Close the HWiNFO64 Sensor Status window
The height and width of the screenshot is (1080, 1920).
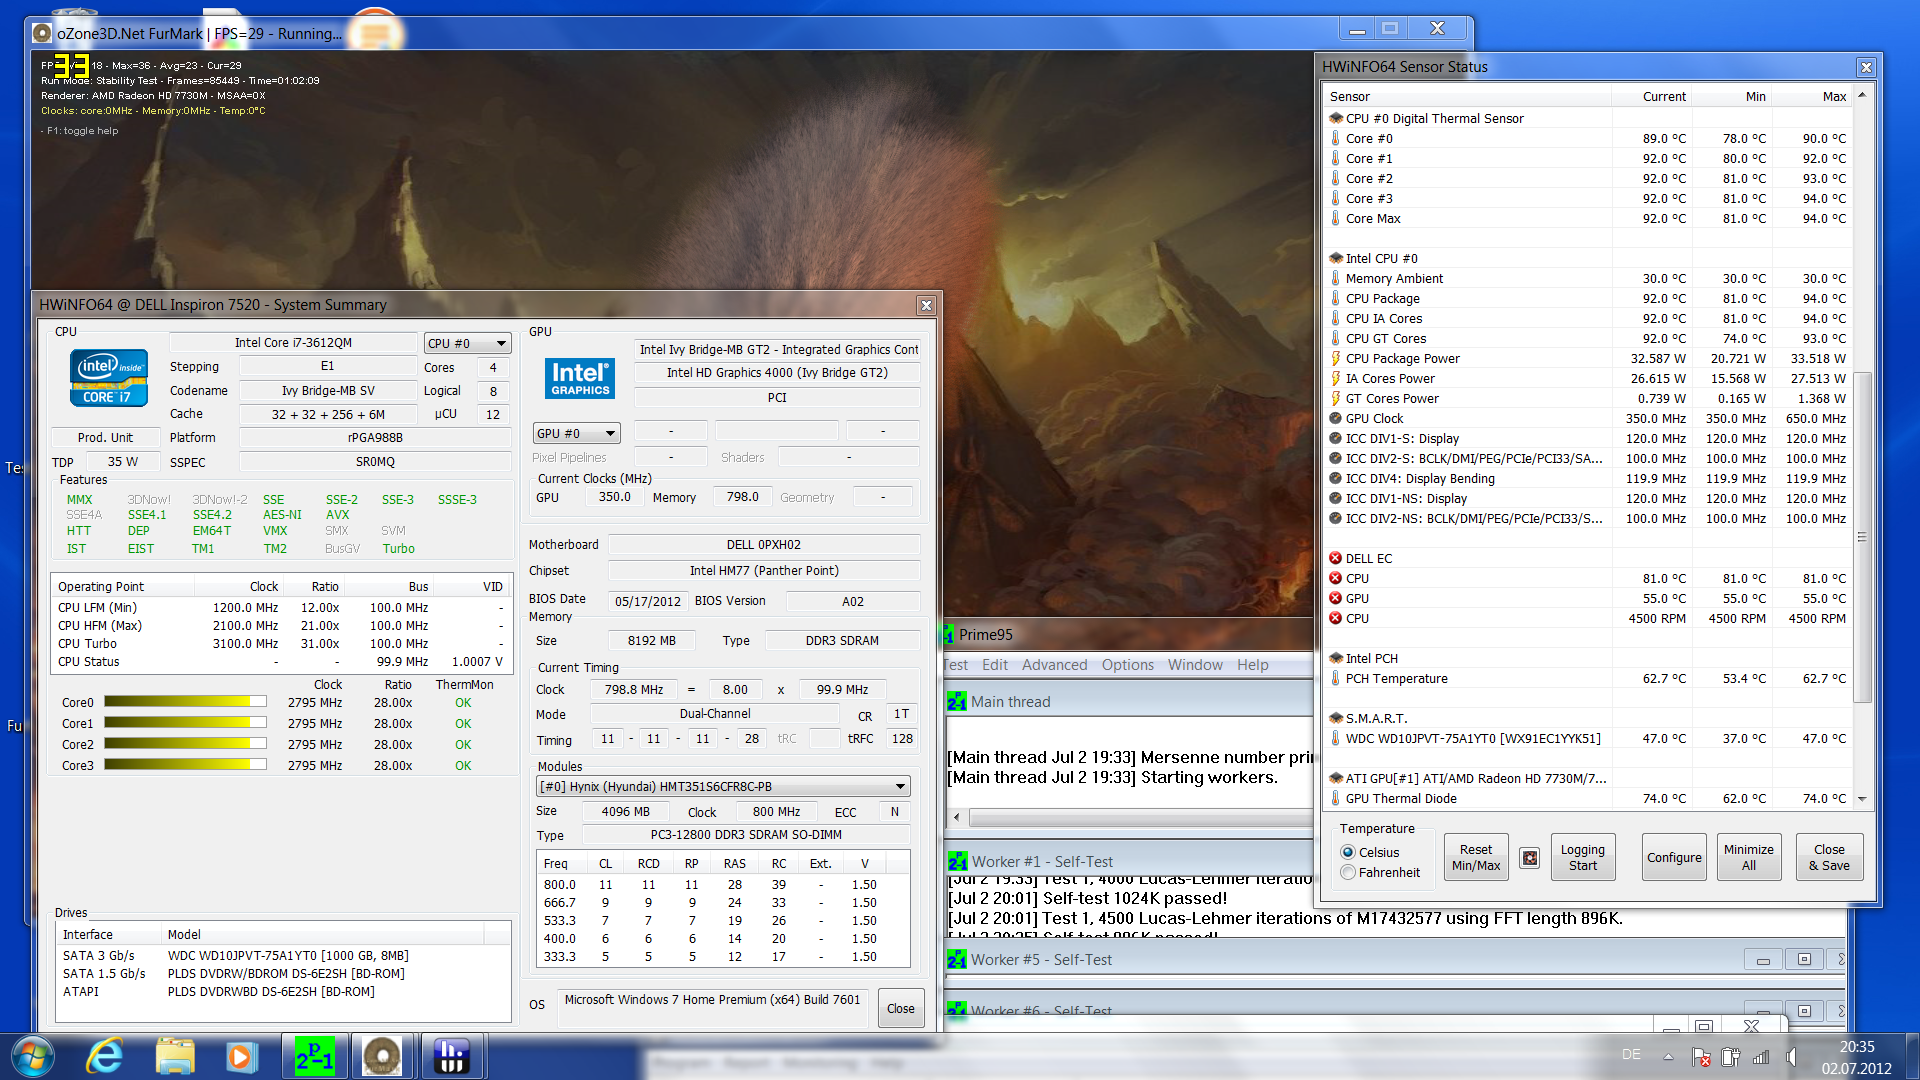pos(1865,67)
